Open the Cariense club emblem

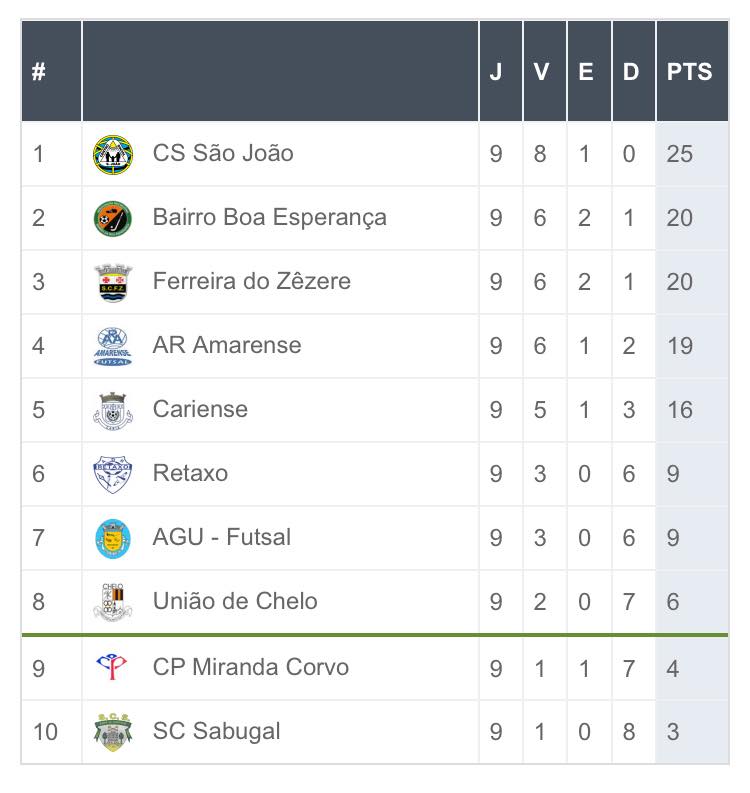pyautogui.click(x=112, y=410)
